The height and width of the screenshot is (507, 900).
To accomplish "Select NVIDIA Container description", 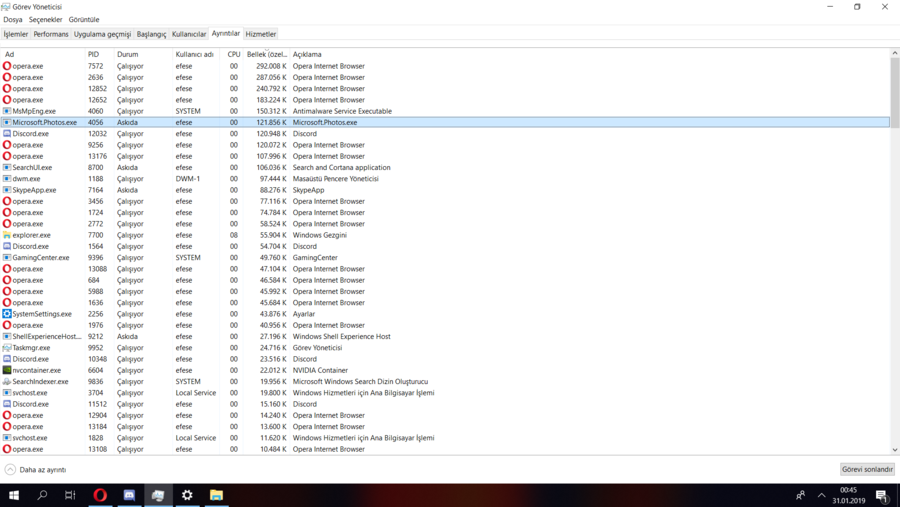I will tap(320, 370).
